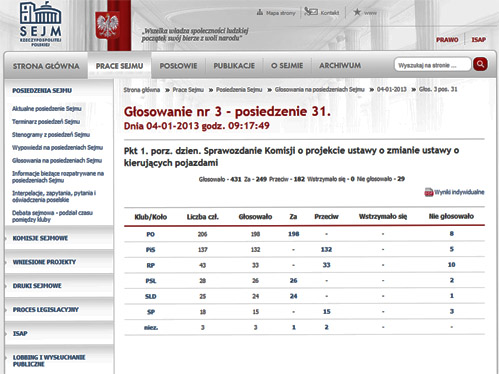Click Głosowania na posiedzeniach Sejmu breadcrumb

tap(319, 90)
